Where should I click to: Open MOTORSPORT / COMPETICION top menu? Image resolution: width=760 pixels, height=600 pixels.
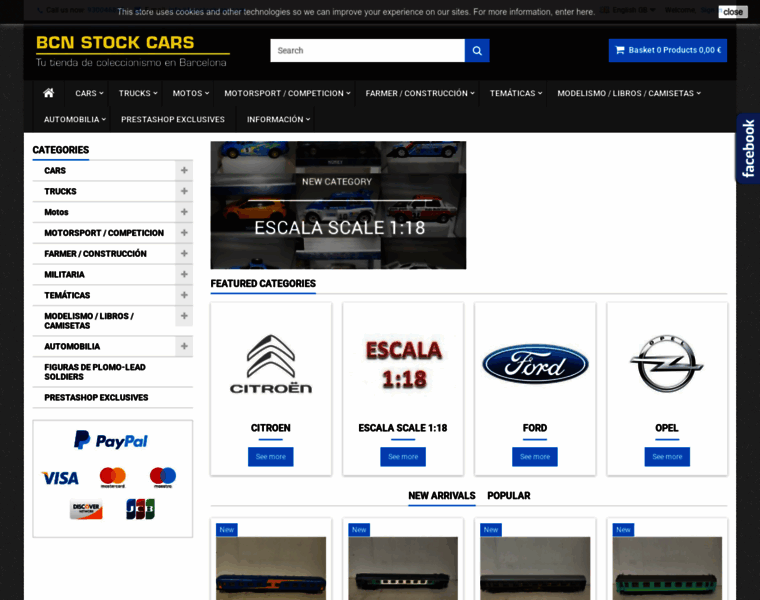[287, 93]
